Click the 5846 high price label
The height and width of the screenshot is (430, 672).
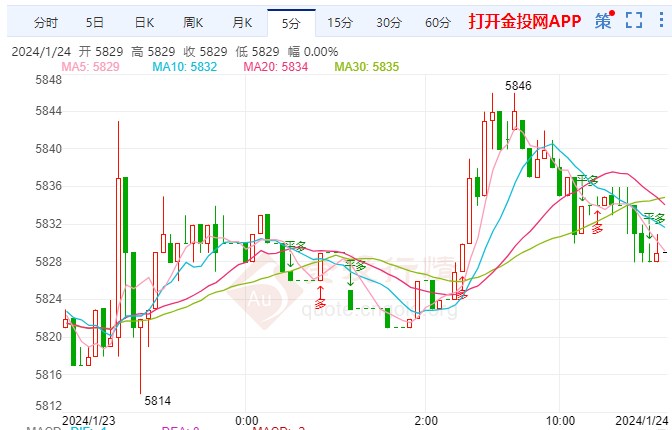coord(518,86)
